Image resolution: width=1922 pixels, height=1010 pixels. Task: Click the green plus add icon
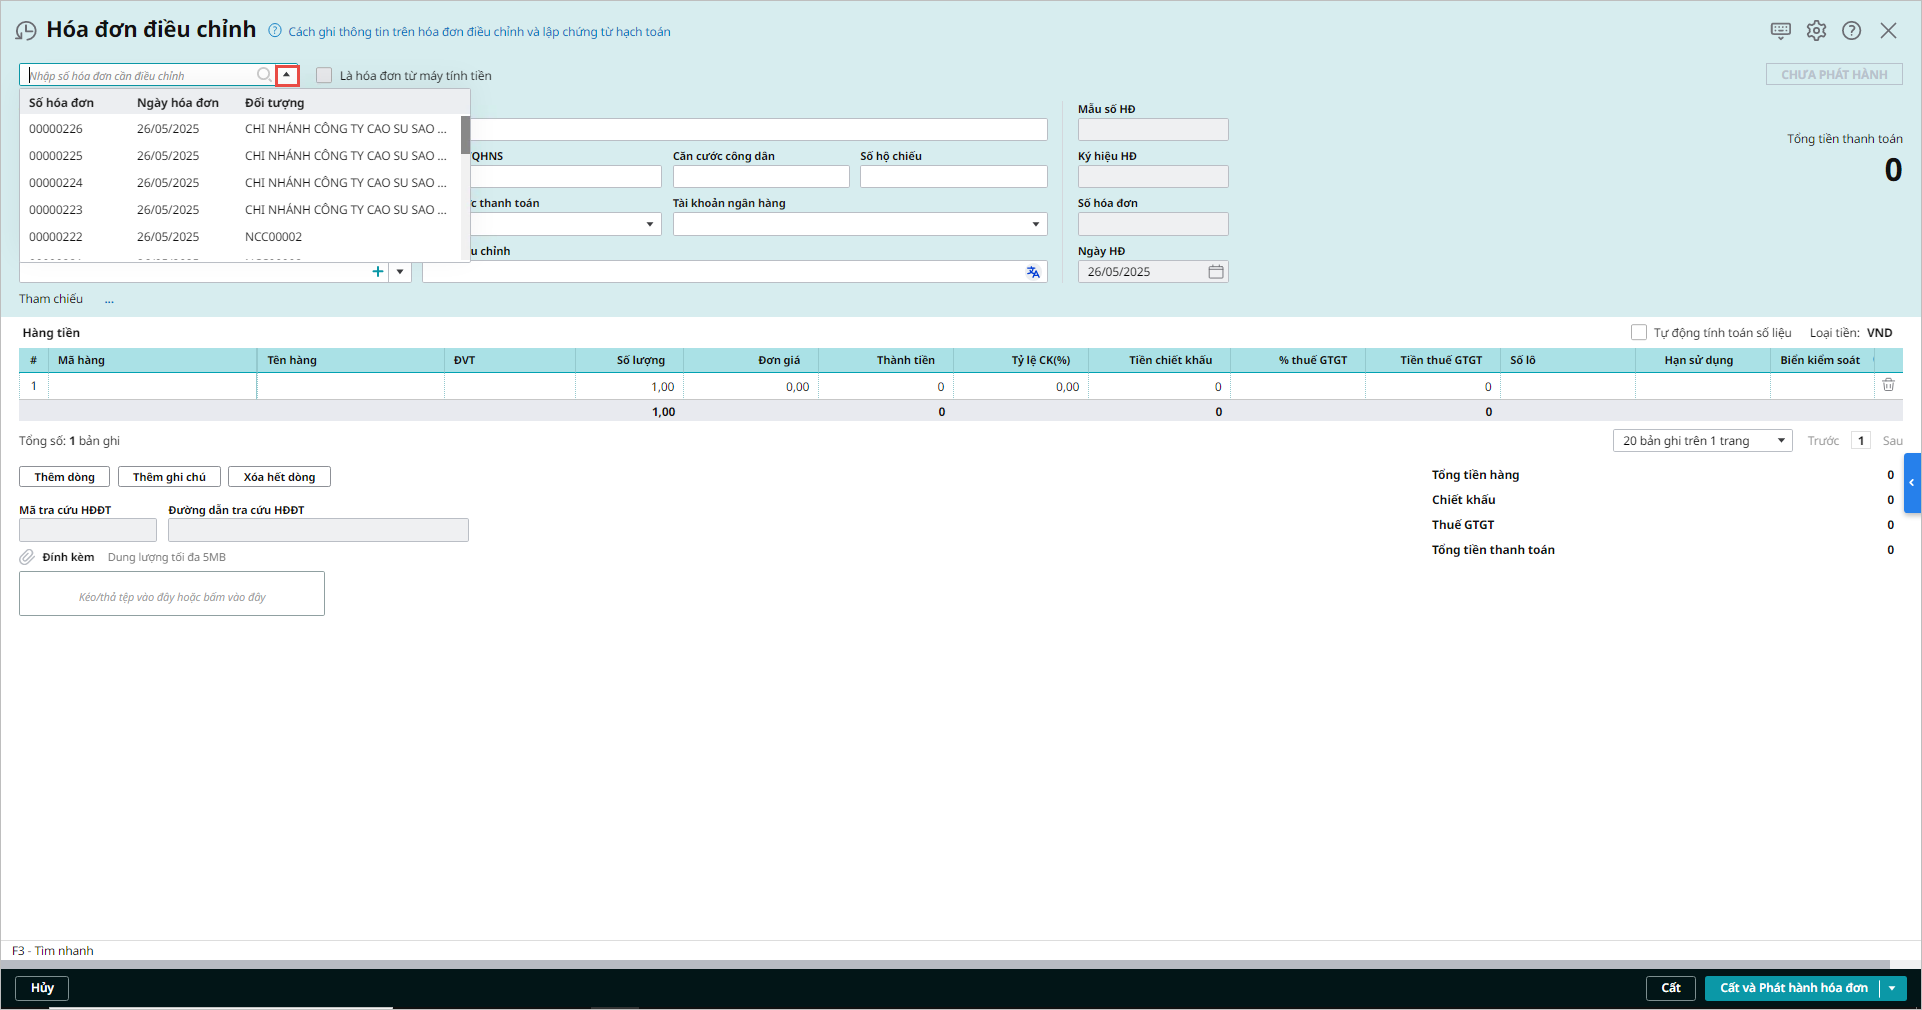[378, 272]
